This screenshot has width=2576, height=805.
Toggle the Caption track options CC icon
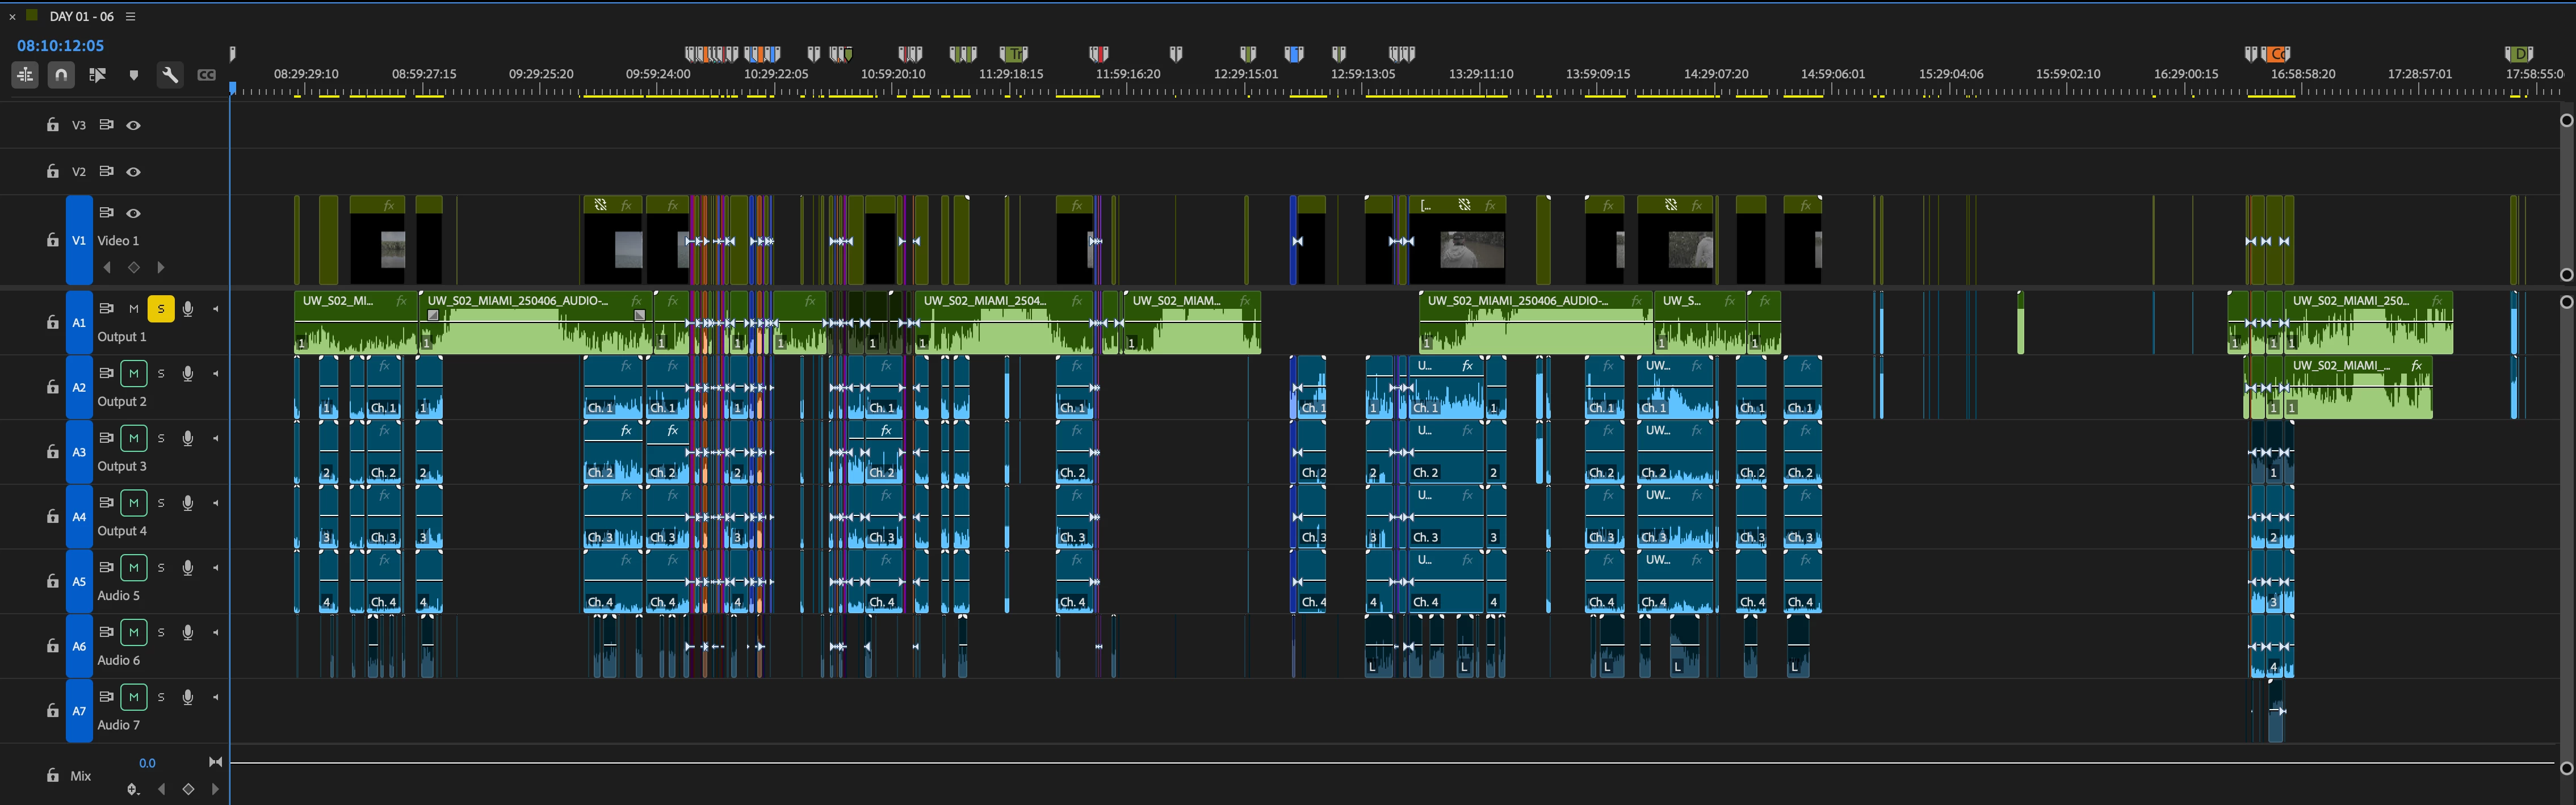206,75
